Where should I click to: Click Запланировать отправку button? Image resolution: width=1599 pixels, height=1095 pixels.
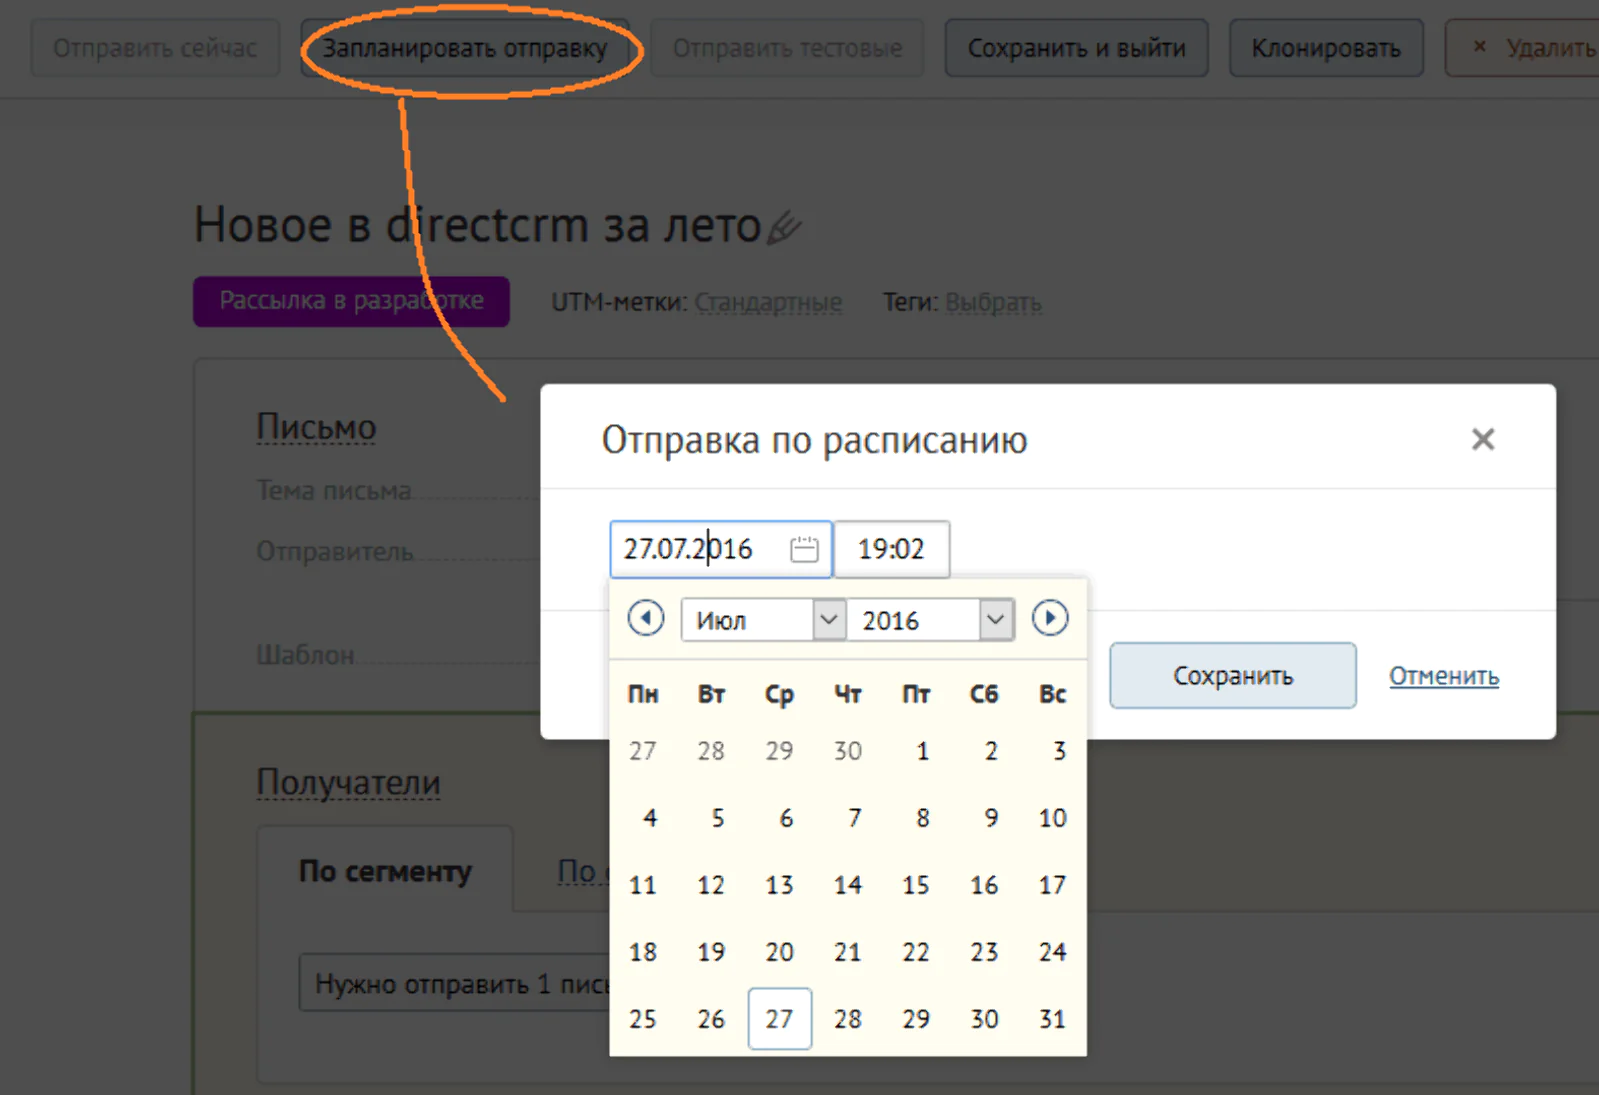465,48
